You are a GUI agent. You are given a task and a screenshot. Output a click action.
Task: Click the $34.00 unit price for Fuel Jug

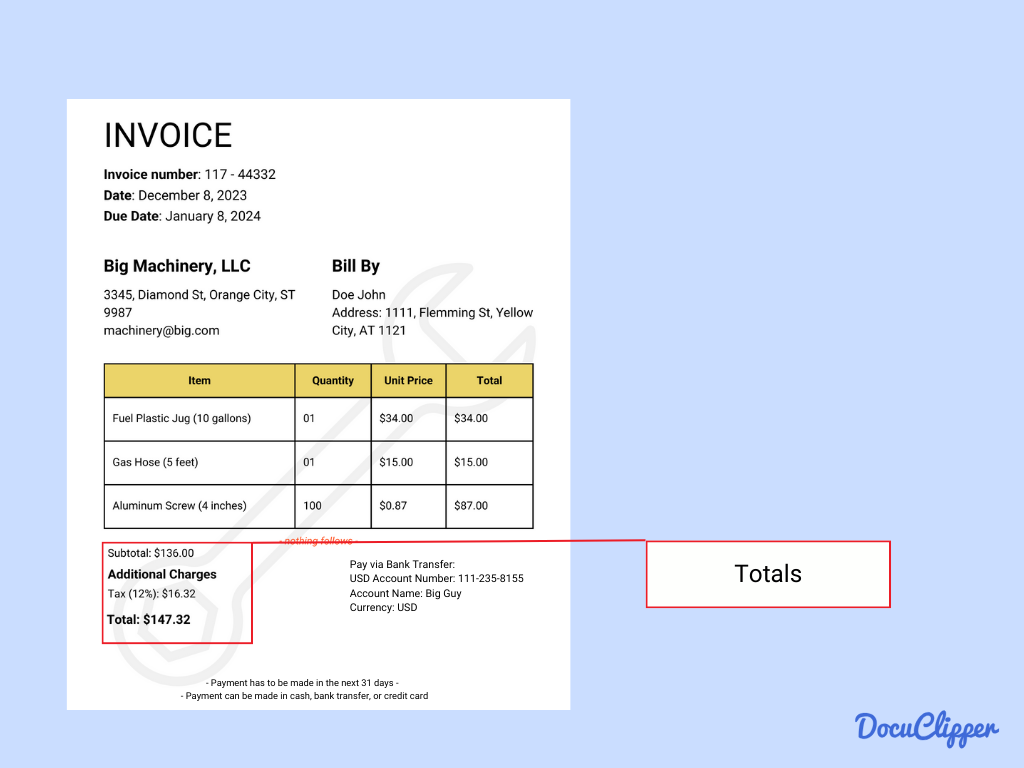(408, 419)
